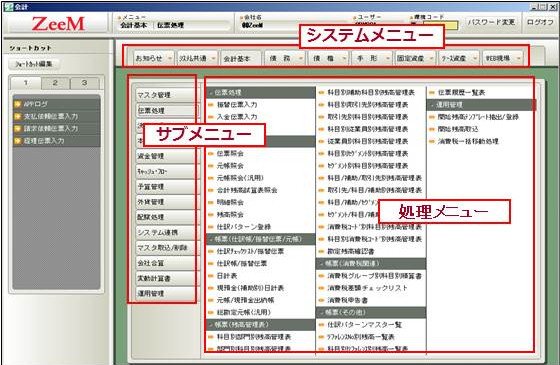Switch to shortcut tab 2
This screenshot has height=365, width=560.
tap(55, 83)
